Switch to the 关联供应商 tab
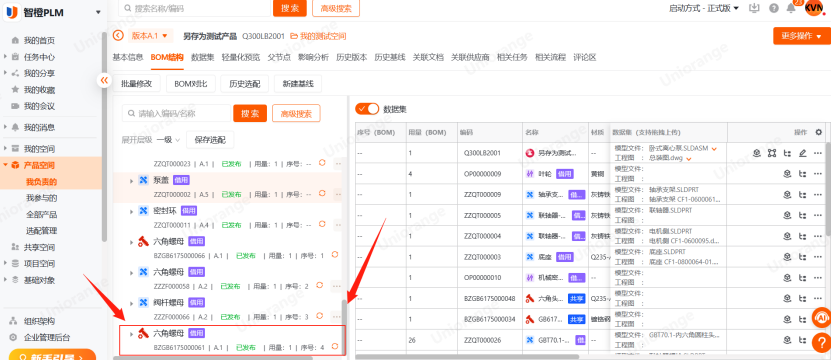 pyautogui.click(x=470, y=57)
